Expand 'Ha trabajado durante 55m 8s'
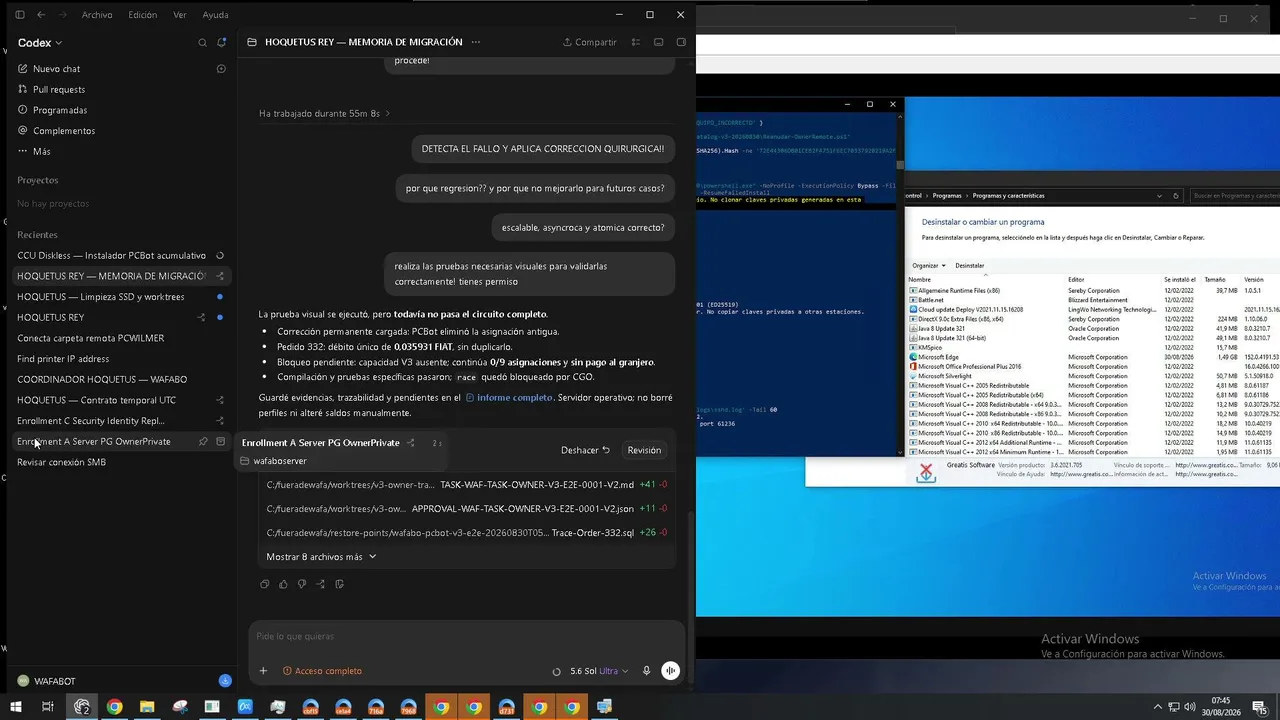Screen dimensions: 1280x720 point(324,114)
